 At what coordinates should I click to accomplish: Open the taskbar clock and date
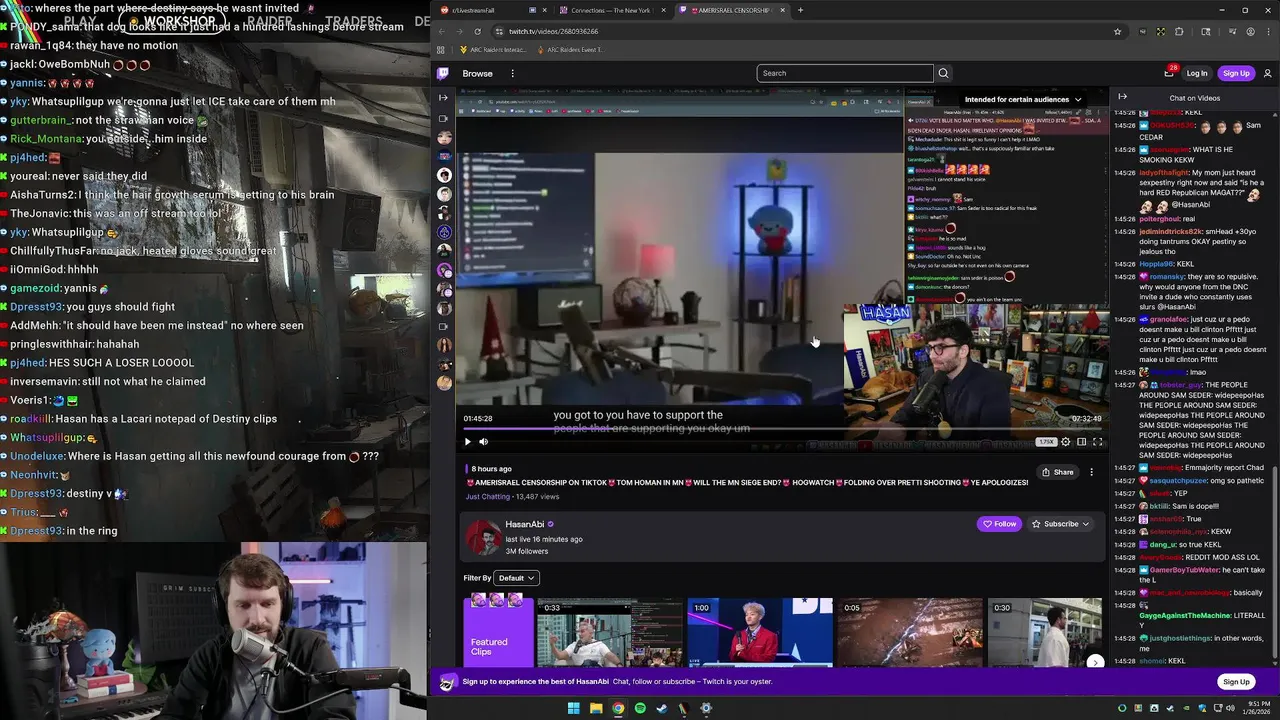point(1255,708)
